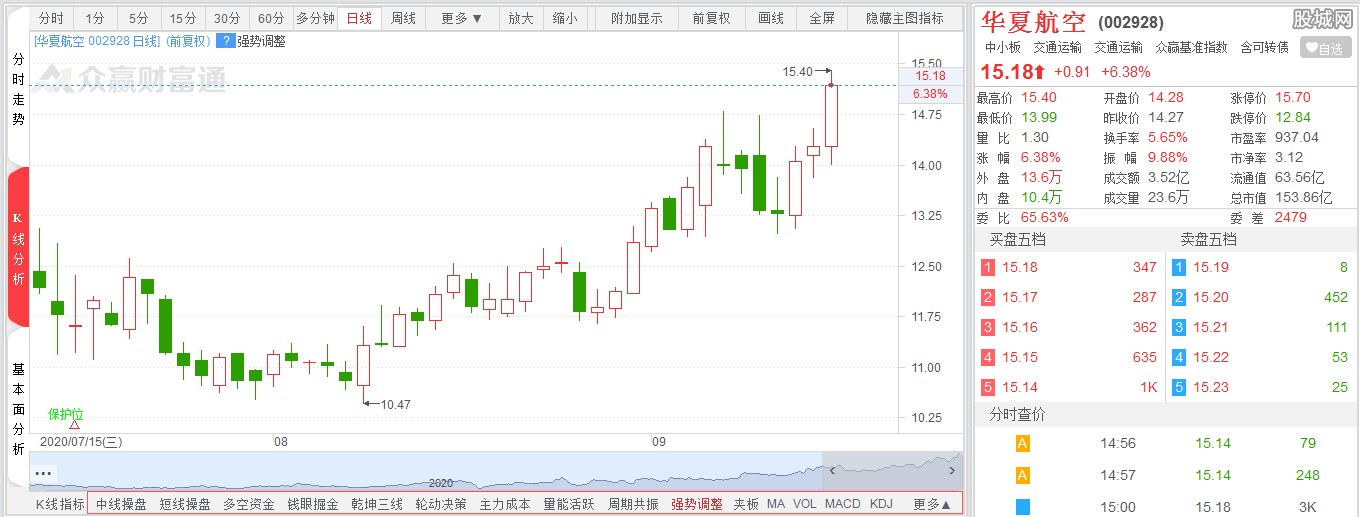This screenshot has width=1360, height=517.
Task: Switch to the 30分 timeframe
Action: 227,18
